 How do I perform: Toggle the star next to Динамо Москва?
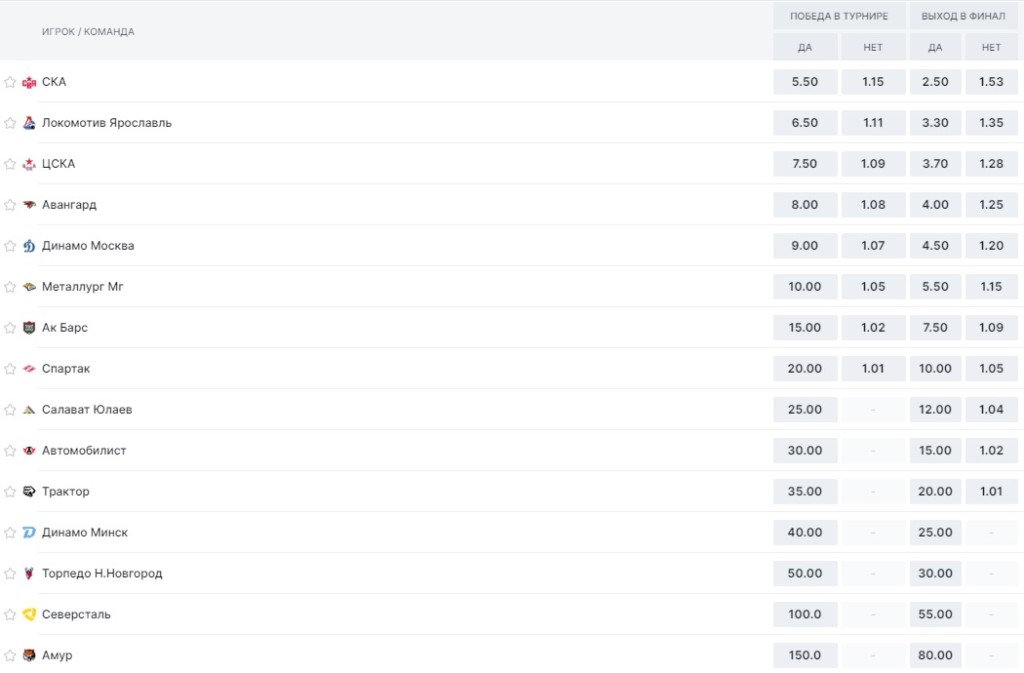10,246
